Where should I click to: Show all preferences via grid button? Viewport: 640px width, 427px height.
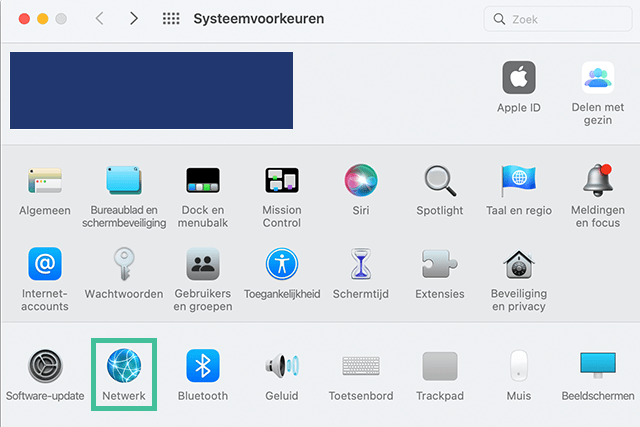171,18
